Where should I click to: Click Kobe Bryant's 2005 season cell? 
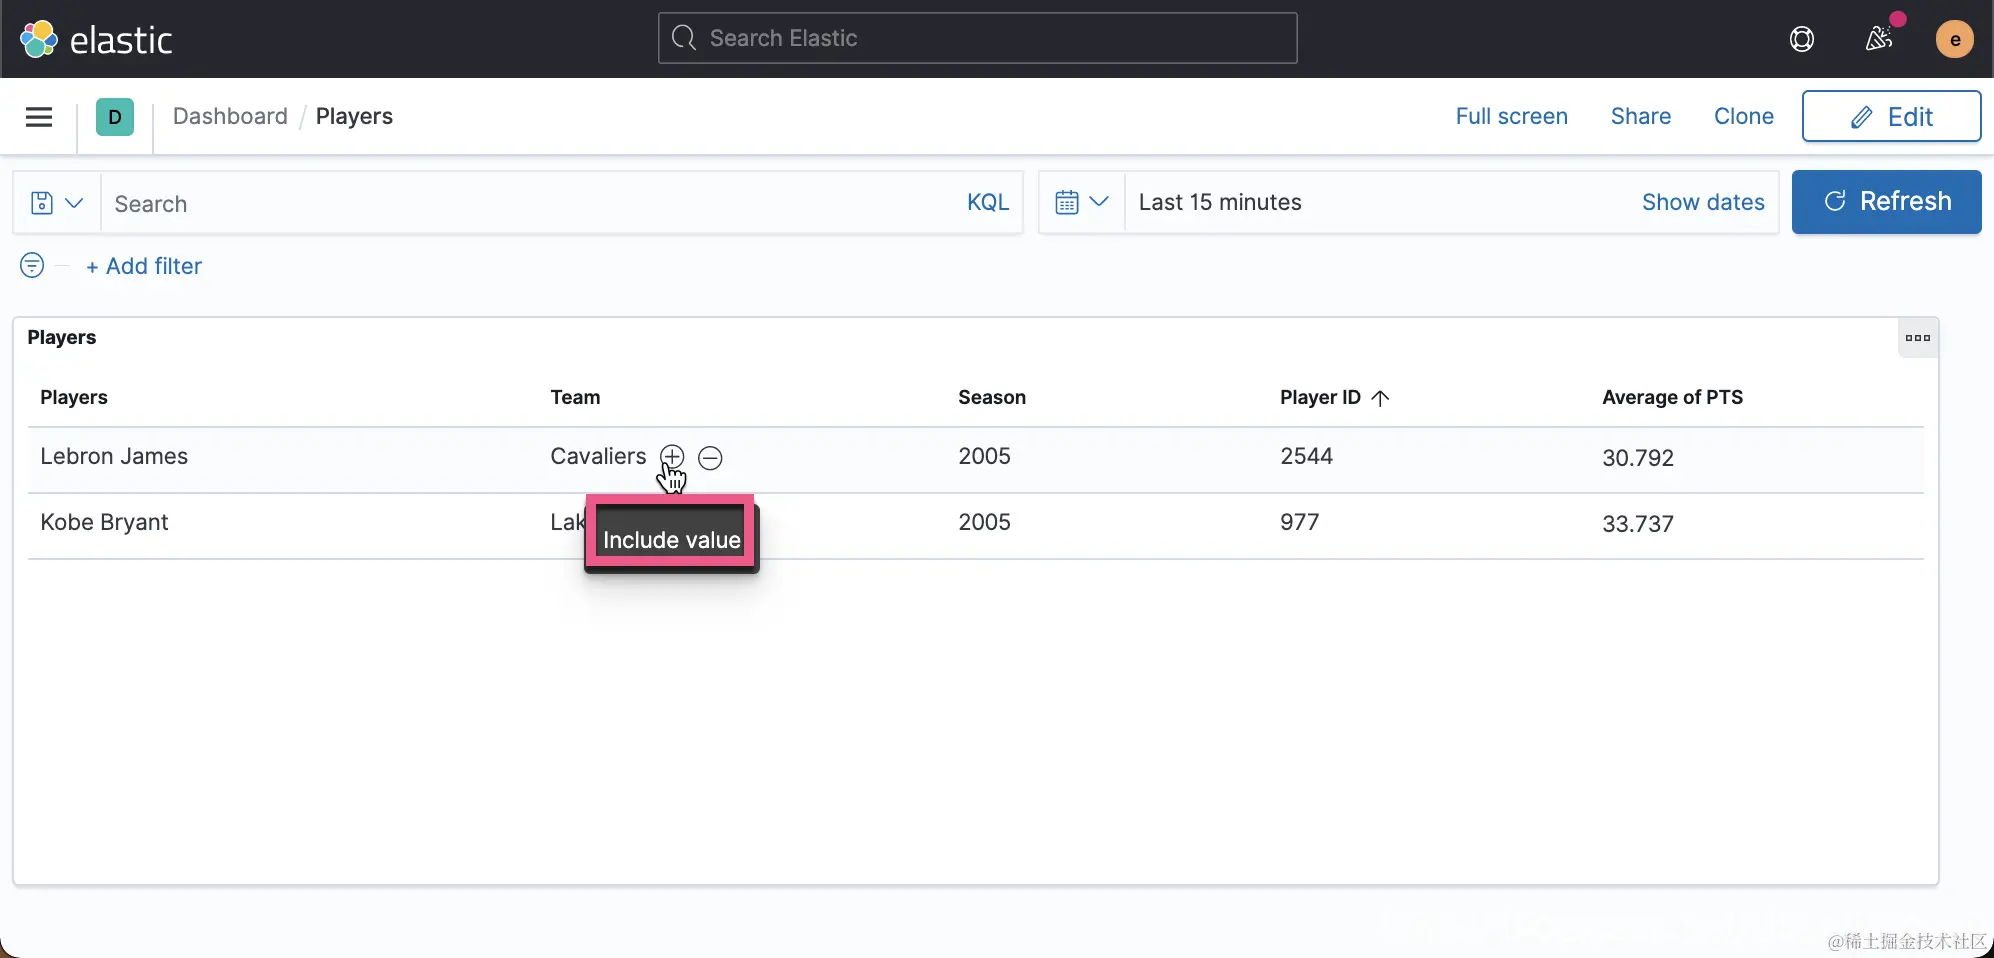tap(984, 522)
